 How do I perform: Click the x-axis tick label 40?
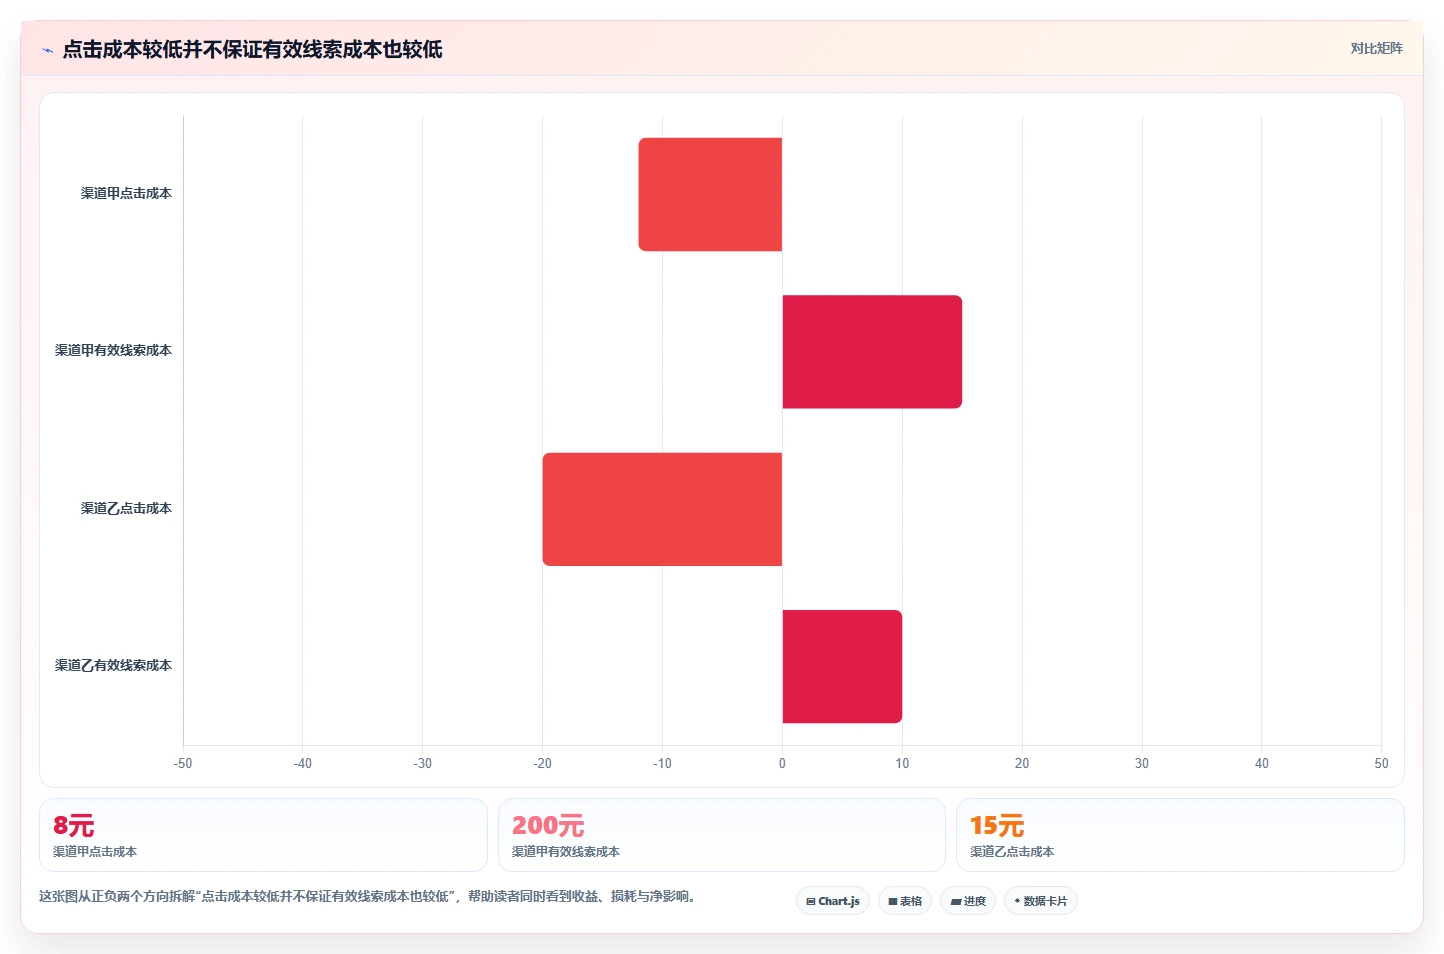click(x=1262, y=763)
